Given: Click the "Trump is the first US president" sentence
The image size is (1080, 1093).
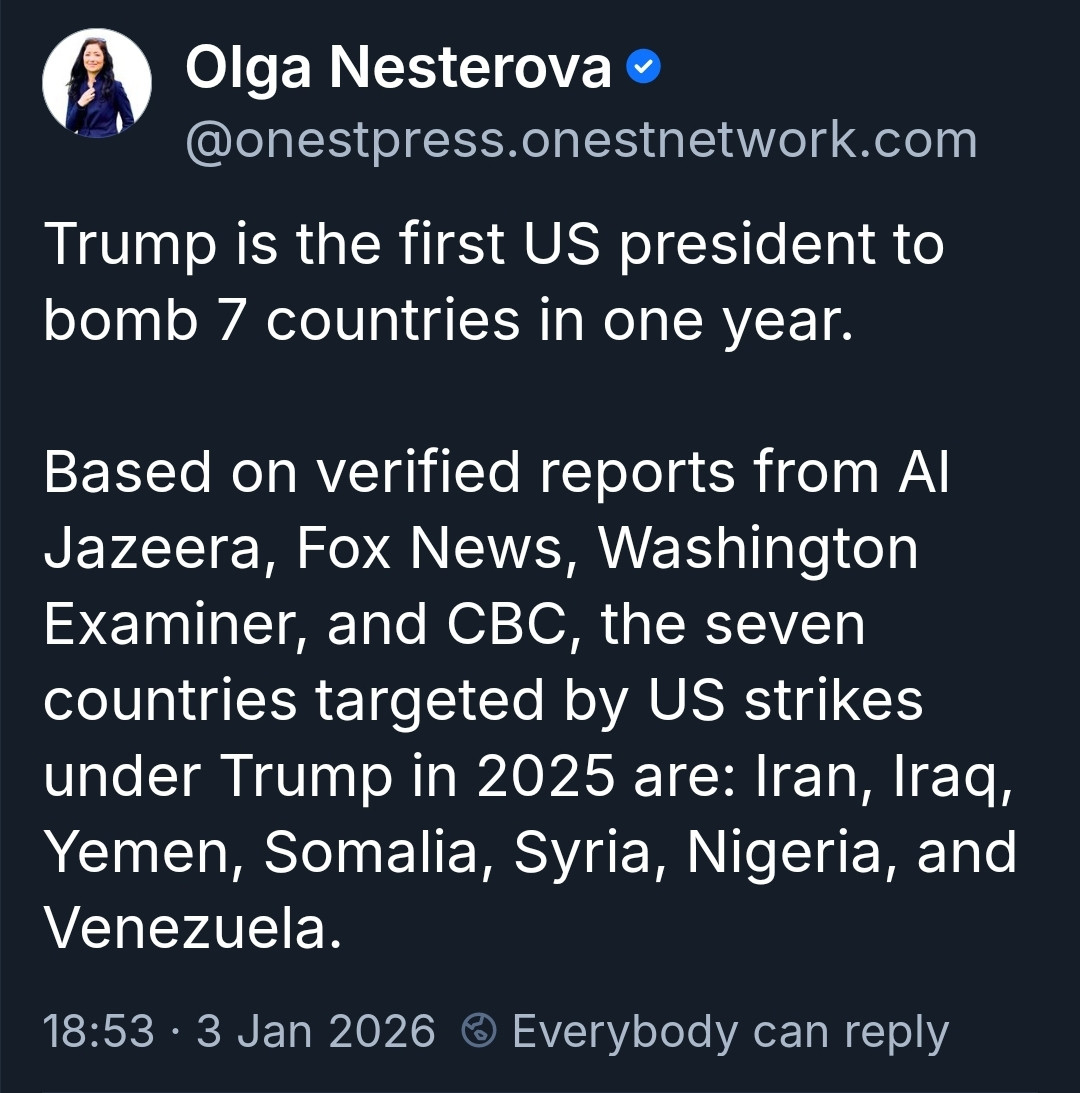Looking at the screenshot, I should [x=493, y=244].
